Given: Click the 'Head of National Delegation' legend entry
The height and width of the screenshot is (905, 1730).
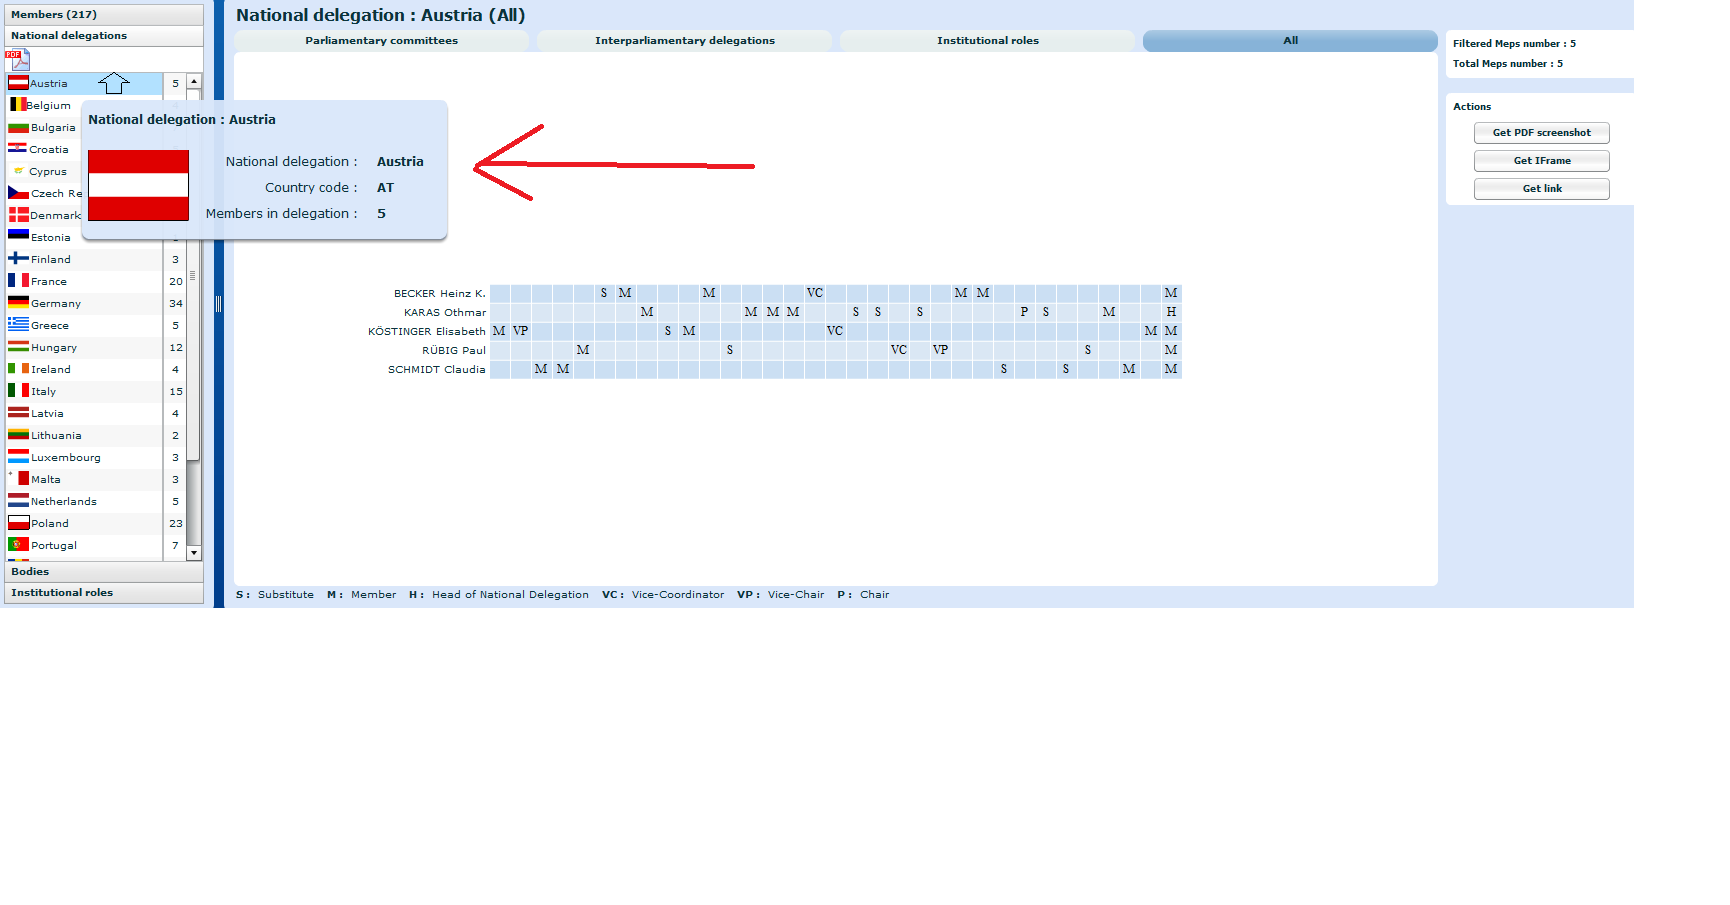Looking at the screenshot, I should (499, 595).
